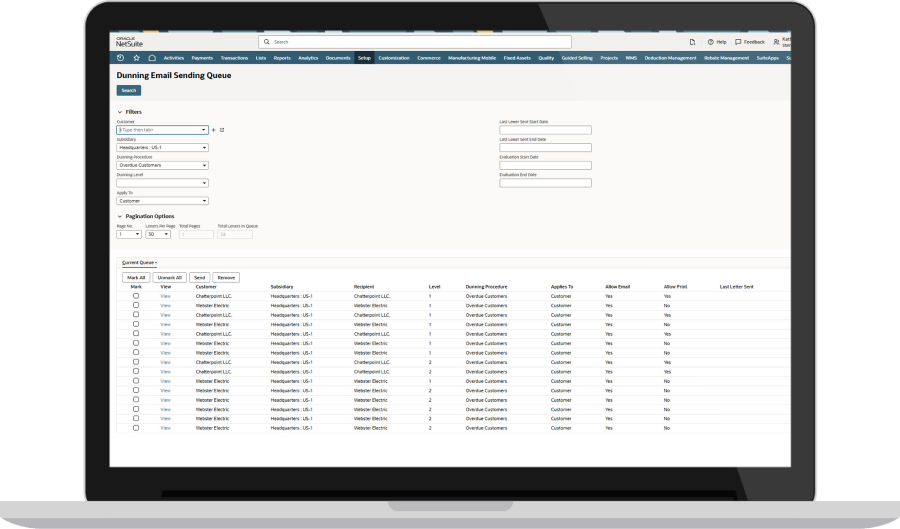Open the Feedback icon in header
This screenshot has width=900, height=529.
pos(739,42)
